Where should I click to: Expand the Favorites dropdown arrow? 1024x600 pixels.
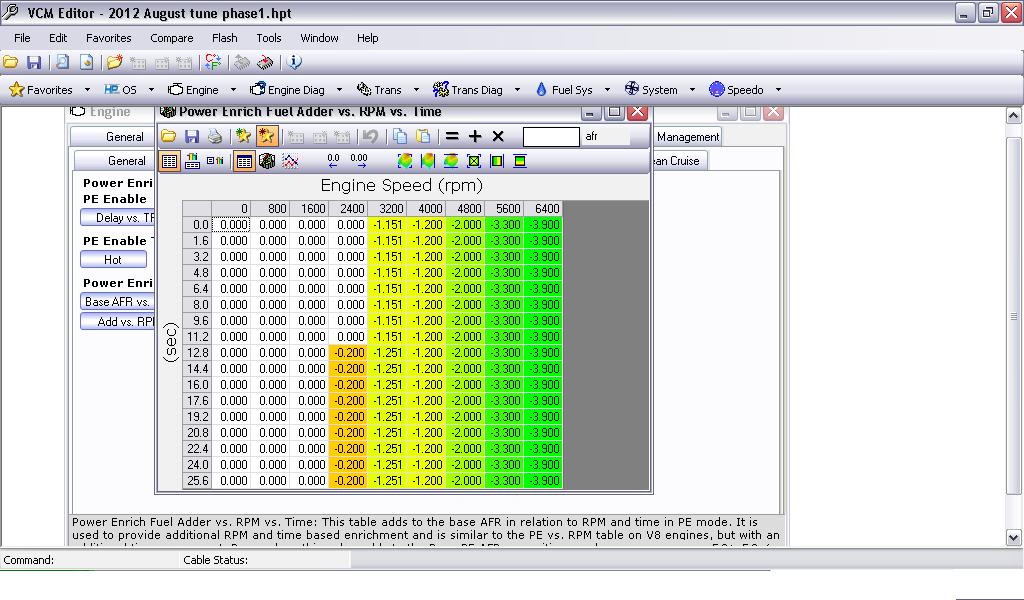tap(88, 89)
